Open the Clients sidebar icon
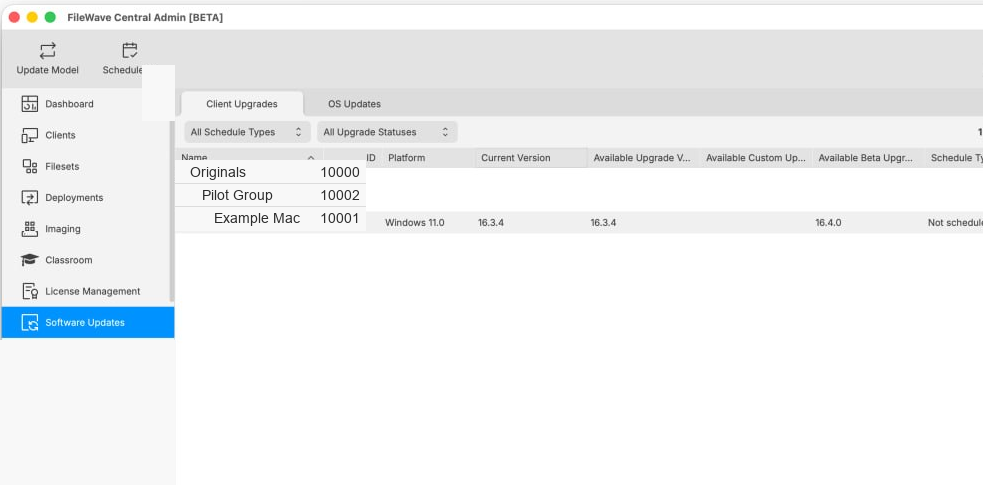This screenshot has height=485, width=983. (x=29, y=135)
